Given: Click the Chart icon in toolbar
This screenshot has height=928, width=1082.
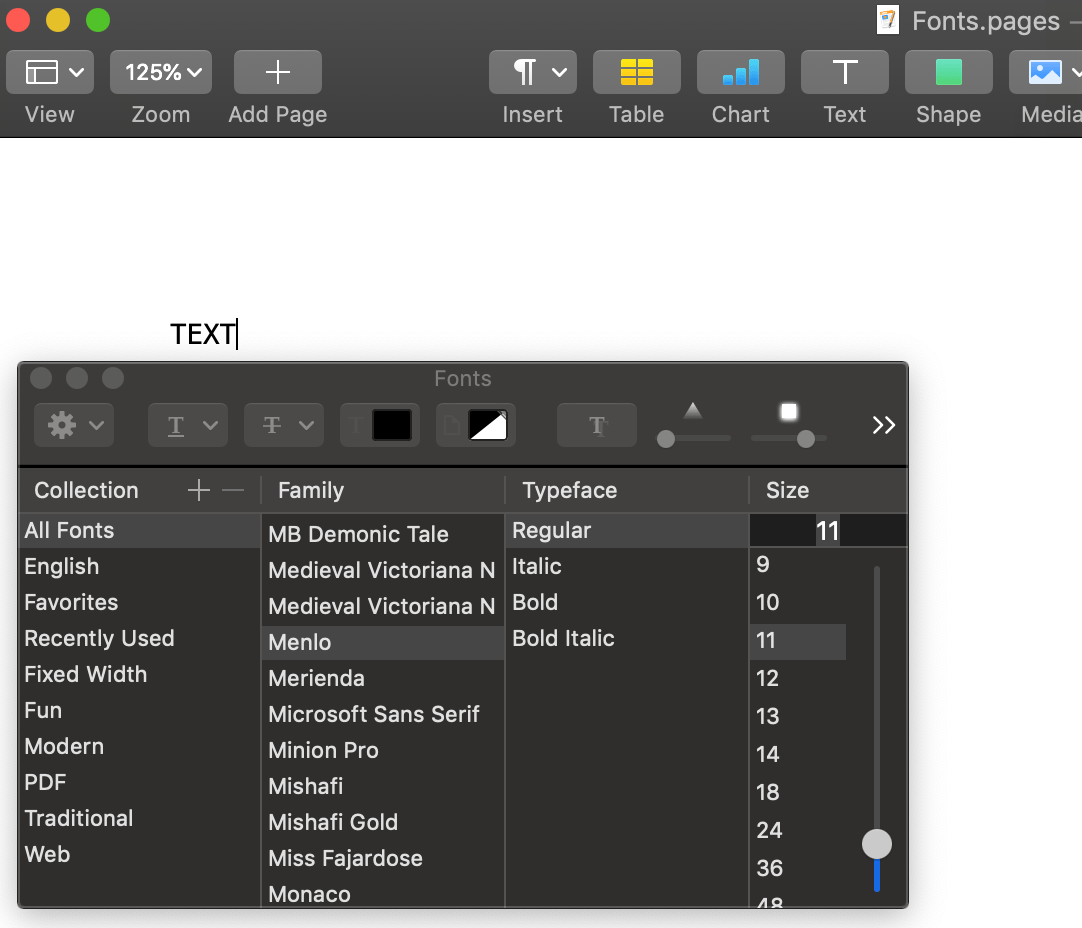Looking at the screenshot, I should (740, 72).
